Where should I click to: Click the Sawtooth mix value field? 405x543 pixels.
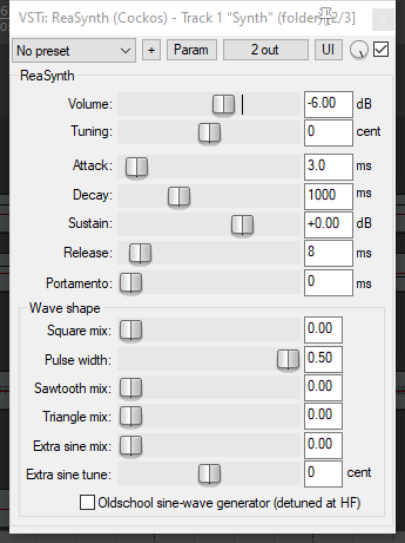tap(323, 388)
